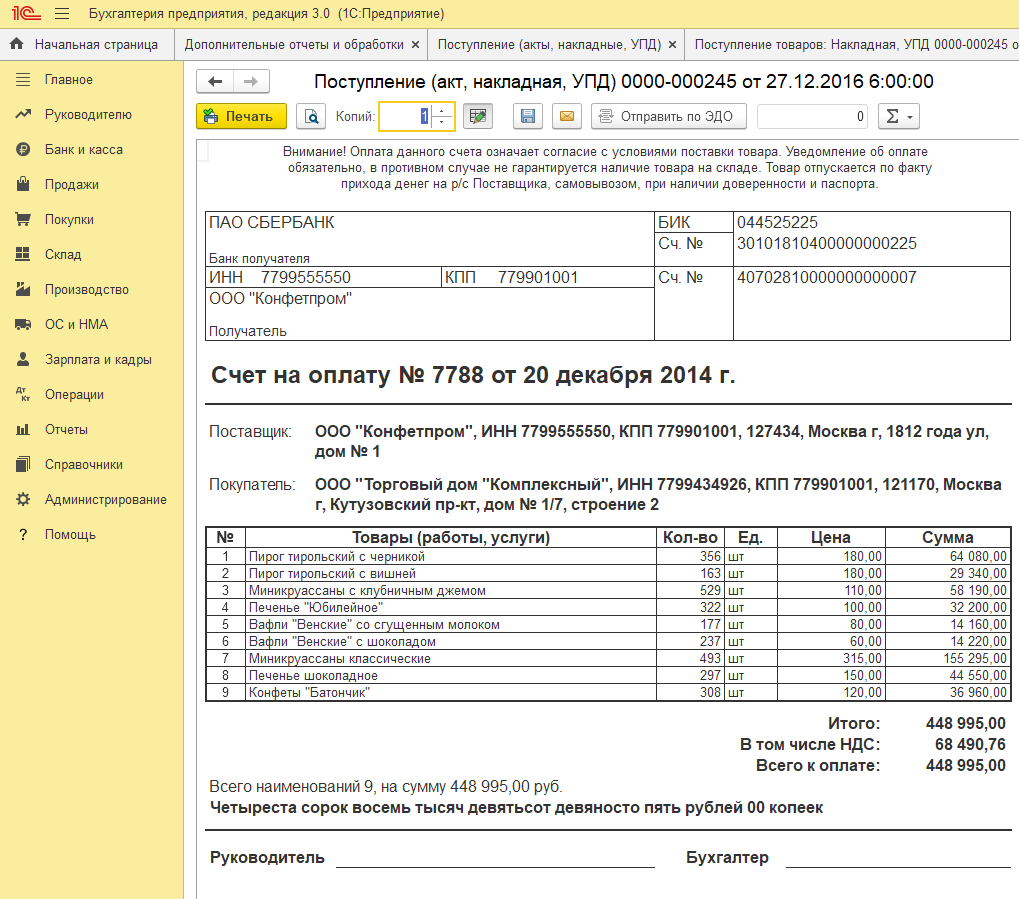Image resolution: width=1019 pixels, height=899 pixels.
Task: Open print preview magnifier icon
Action: click(311, 116)
